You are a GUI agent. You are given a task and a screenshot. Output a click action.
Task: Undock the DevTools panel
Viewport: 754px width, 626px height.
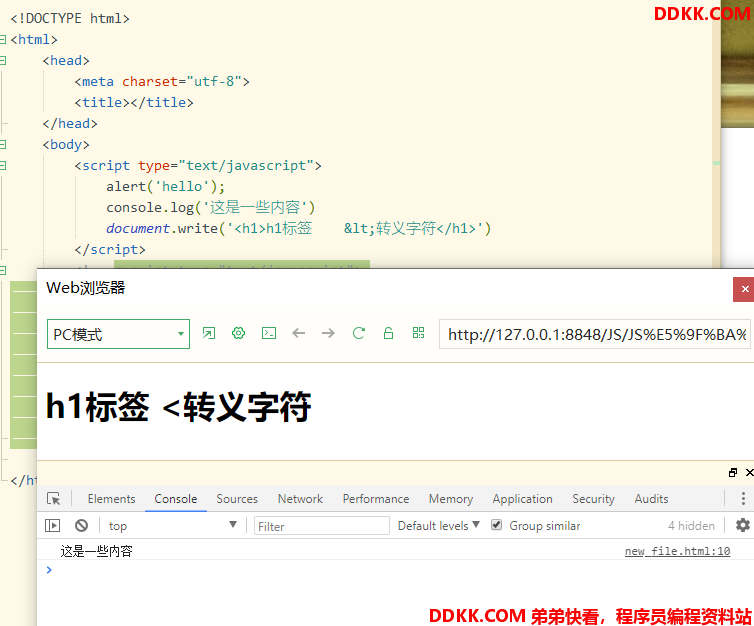(x=733, y=473)
